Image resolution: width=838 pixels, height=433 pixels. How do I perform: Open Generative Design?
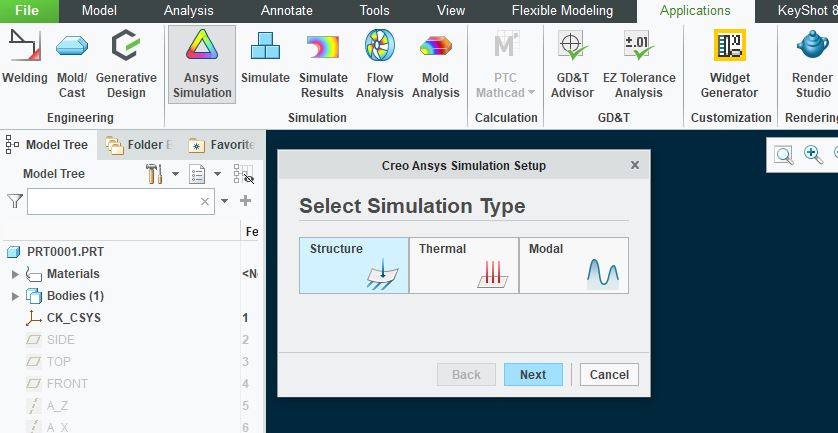tap(126, 64)
